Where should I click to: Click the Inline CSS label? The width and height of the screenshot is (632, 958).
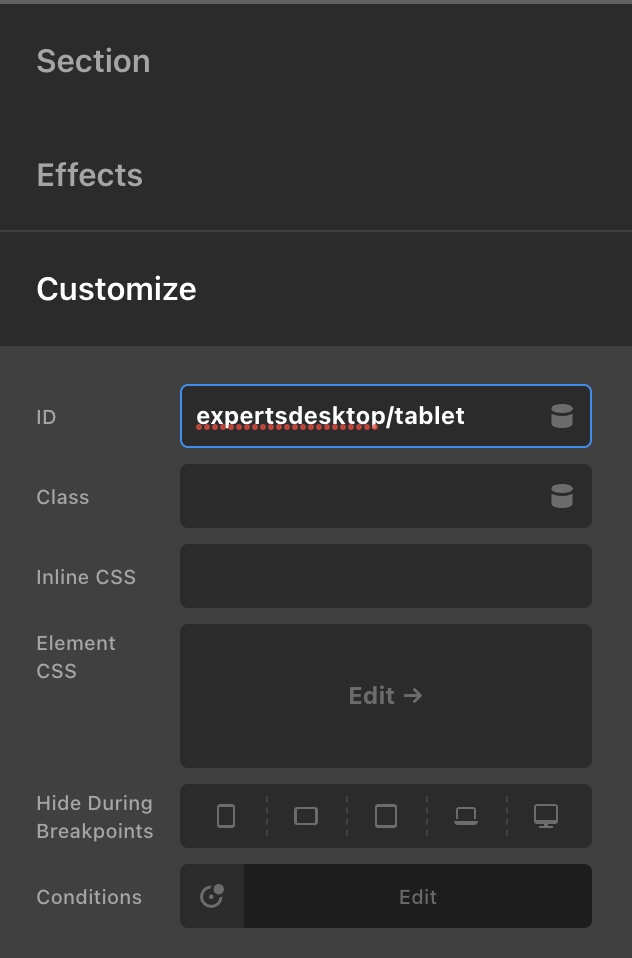tap(86, 577)
